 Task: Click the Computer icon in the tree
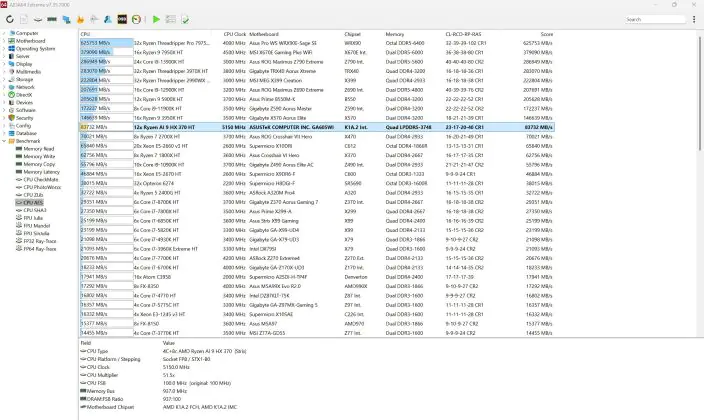[12, 33]
